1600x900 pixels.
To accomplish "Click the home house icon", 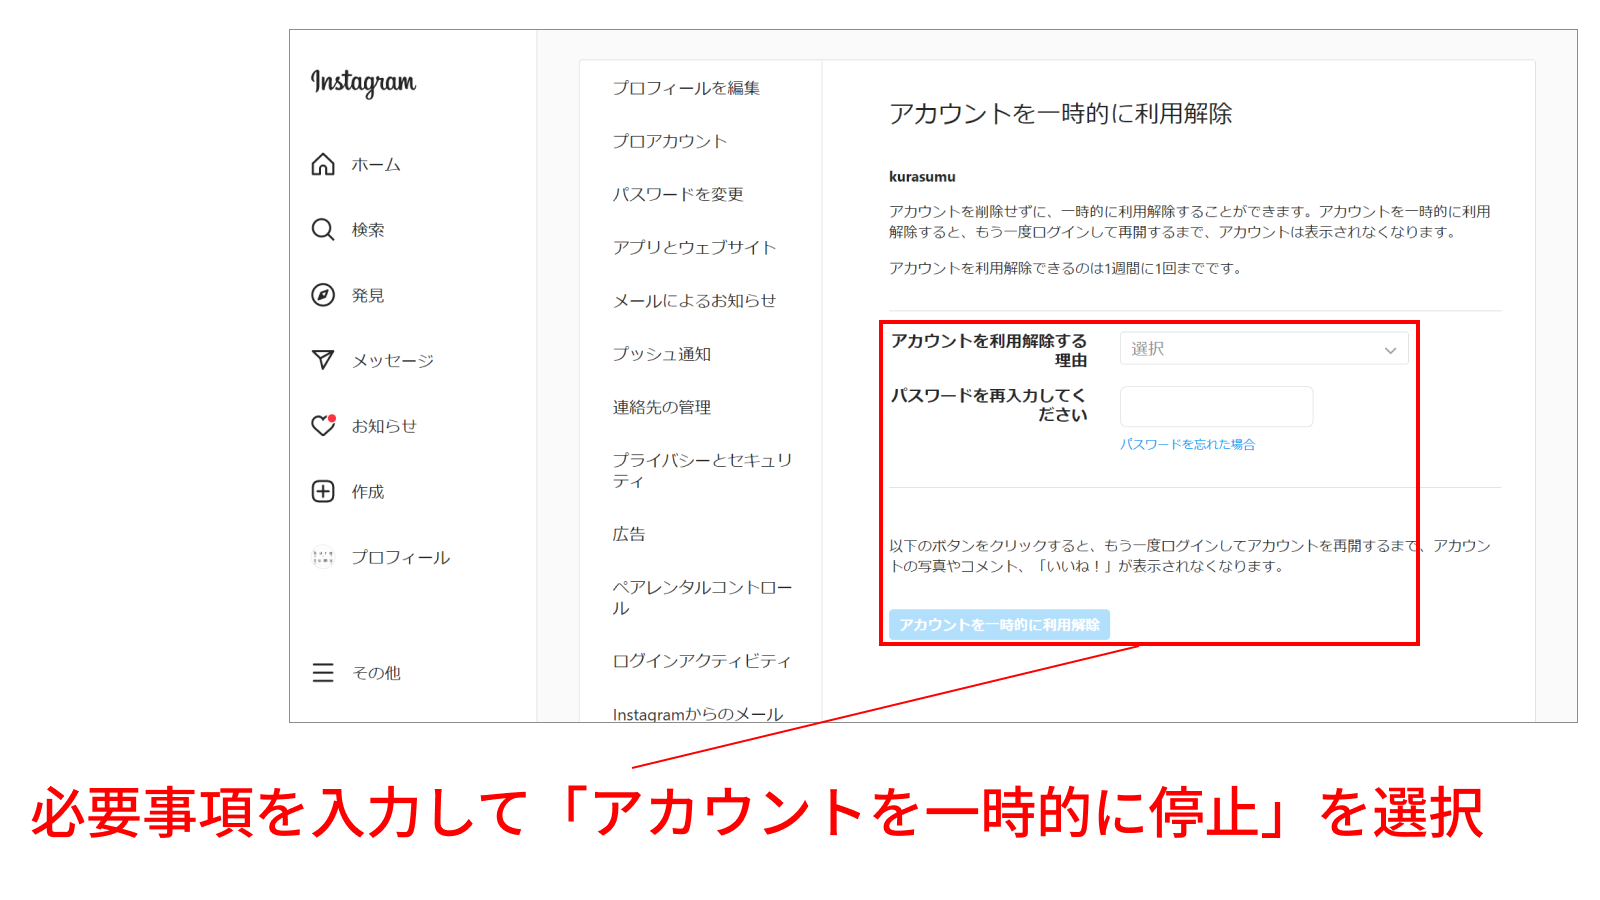I will point(323,164).
